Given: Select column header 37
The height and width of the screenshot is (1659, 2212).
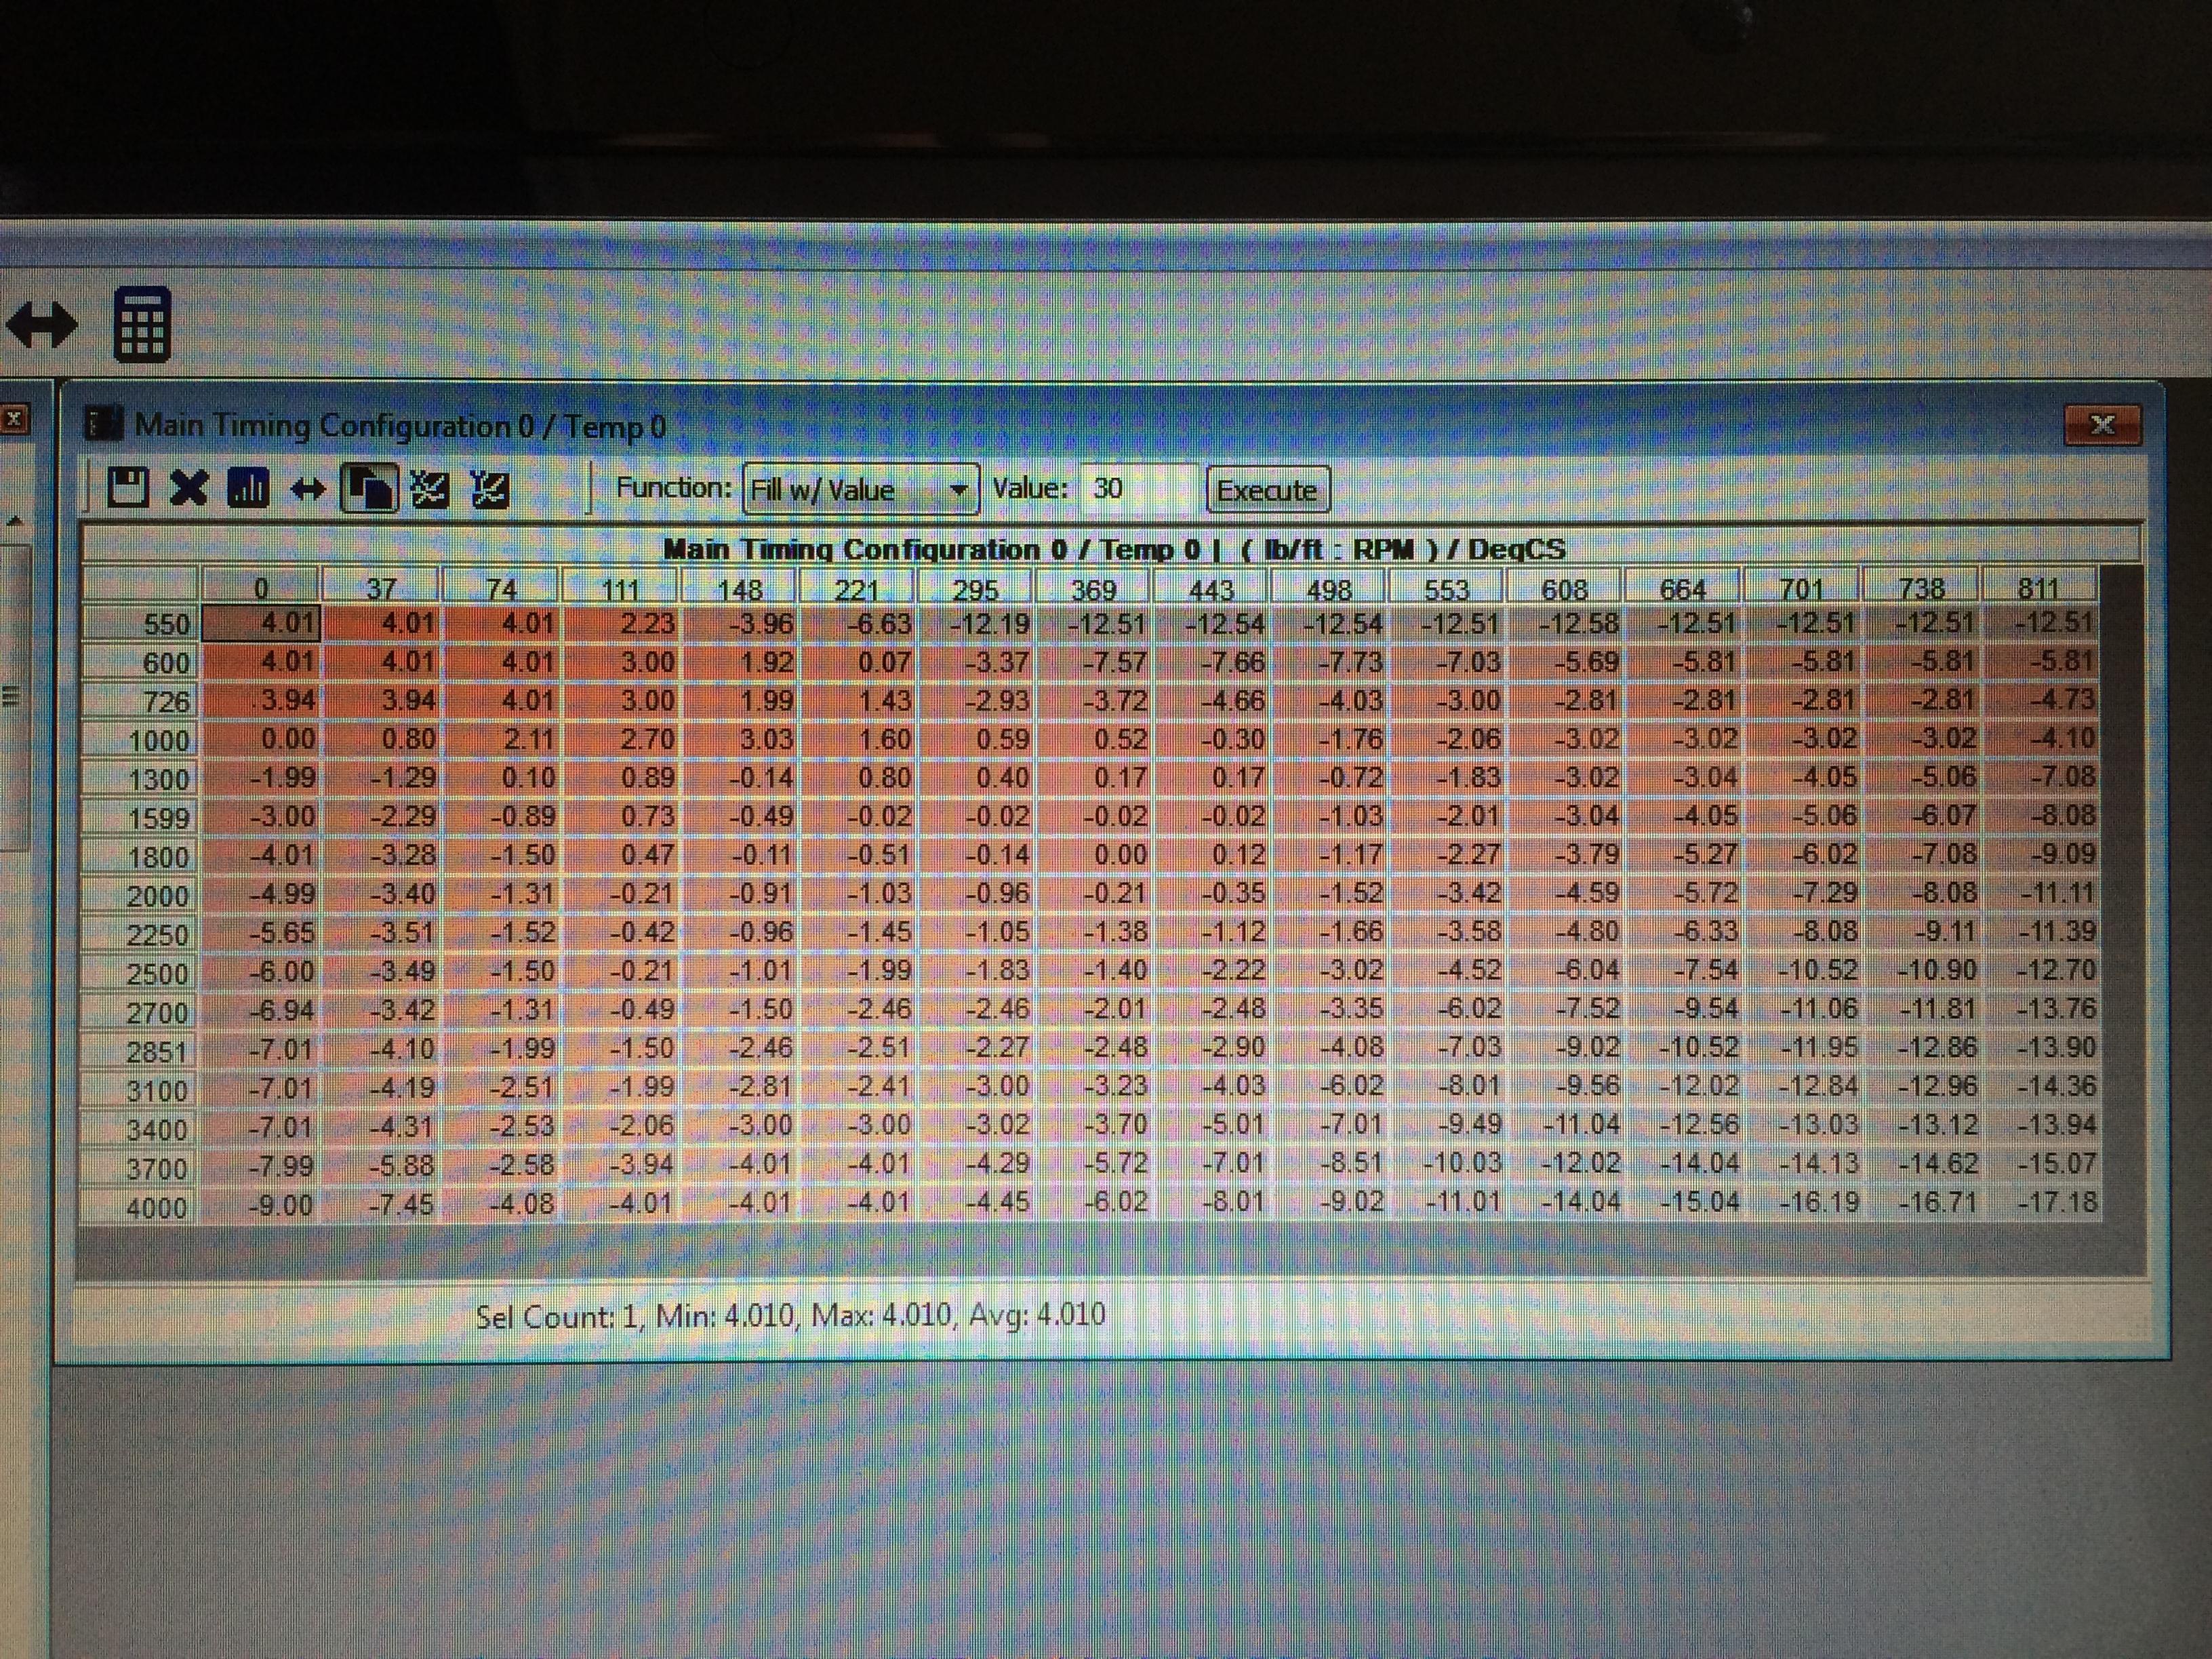Looking at the screenshot, I should (381, 587).
